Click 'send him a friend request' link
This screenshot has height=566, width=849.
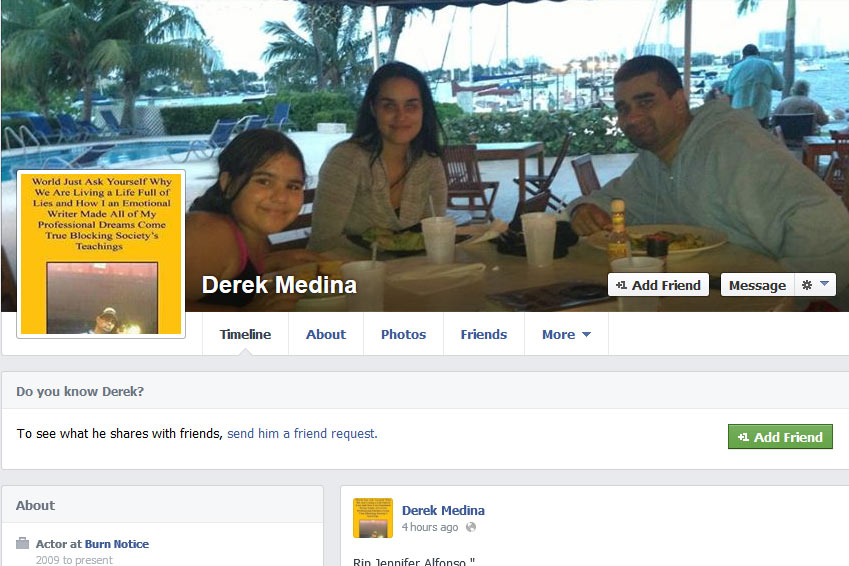pyautogui.click(x=302, y=433)
